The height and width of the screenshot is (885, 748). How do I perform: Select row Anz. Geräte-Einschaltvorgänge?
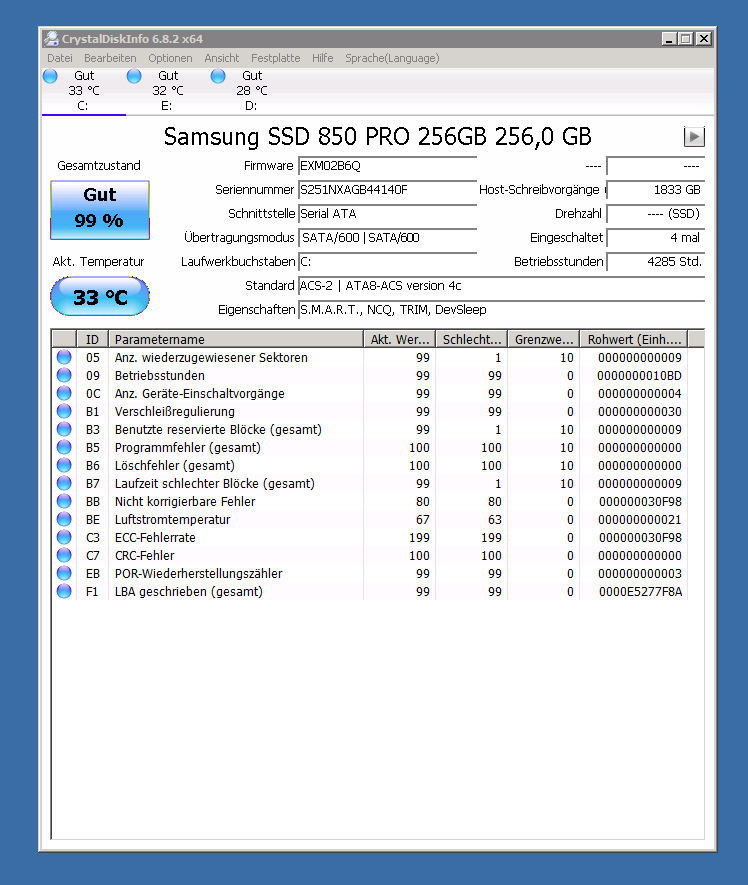370,393
